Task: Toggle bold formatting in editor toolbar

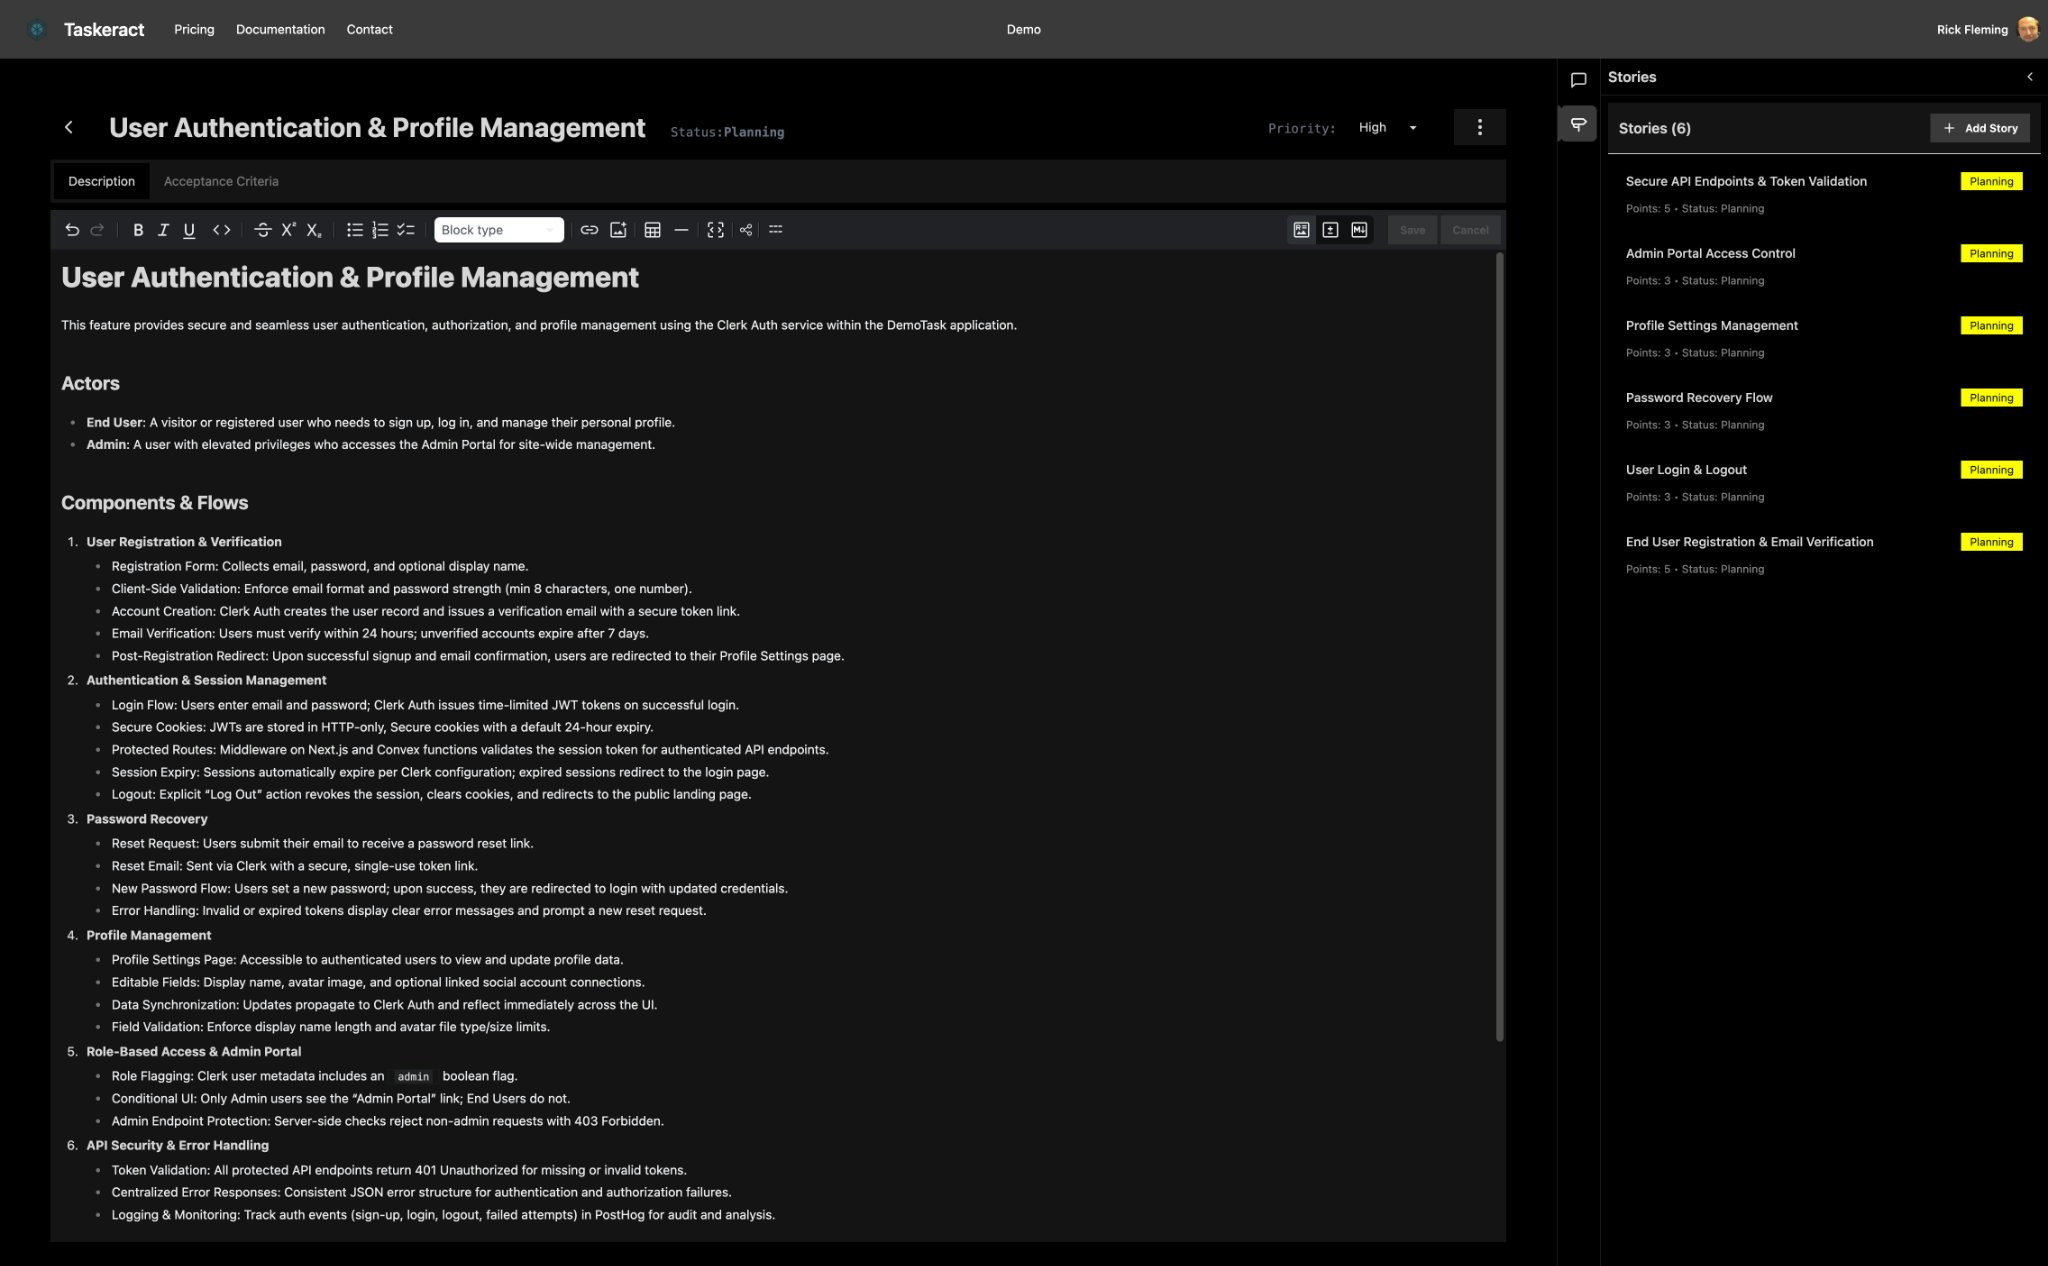Action: point(138,230)
